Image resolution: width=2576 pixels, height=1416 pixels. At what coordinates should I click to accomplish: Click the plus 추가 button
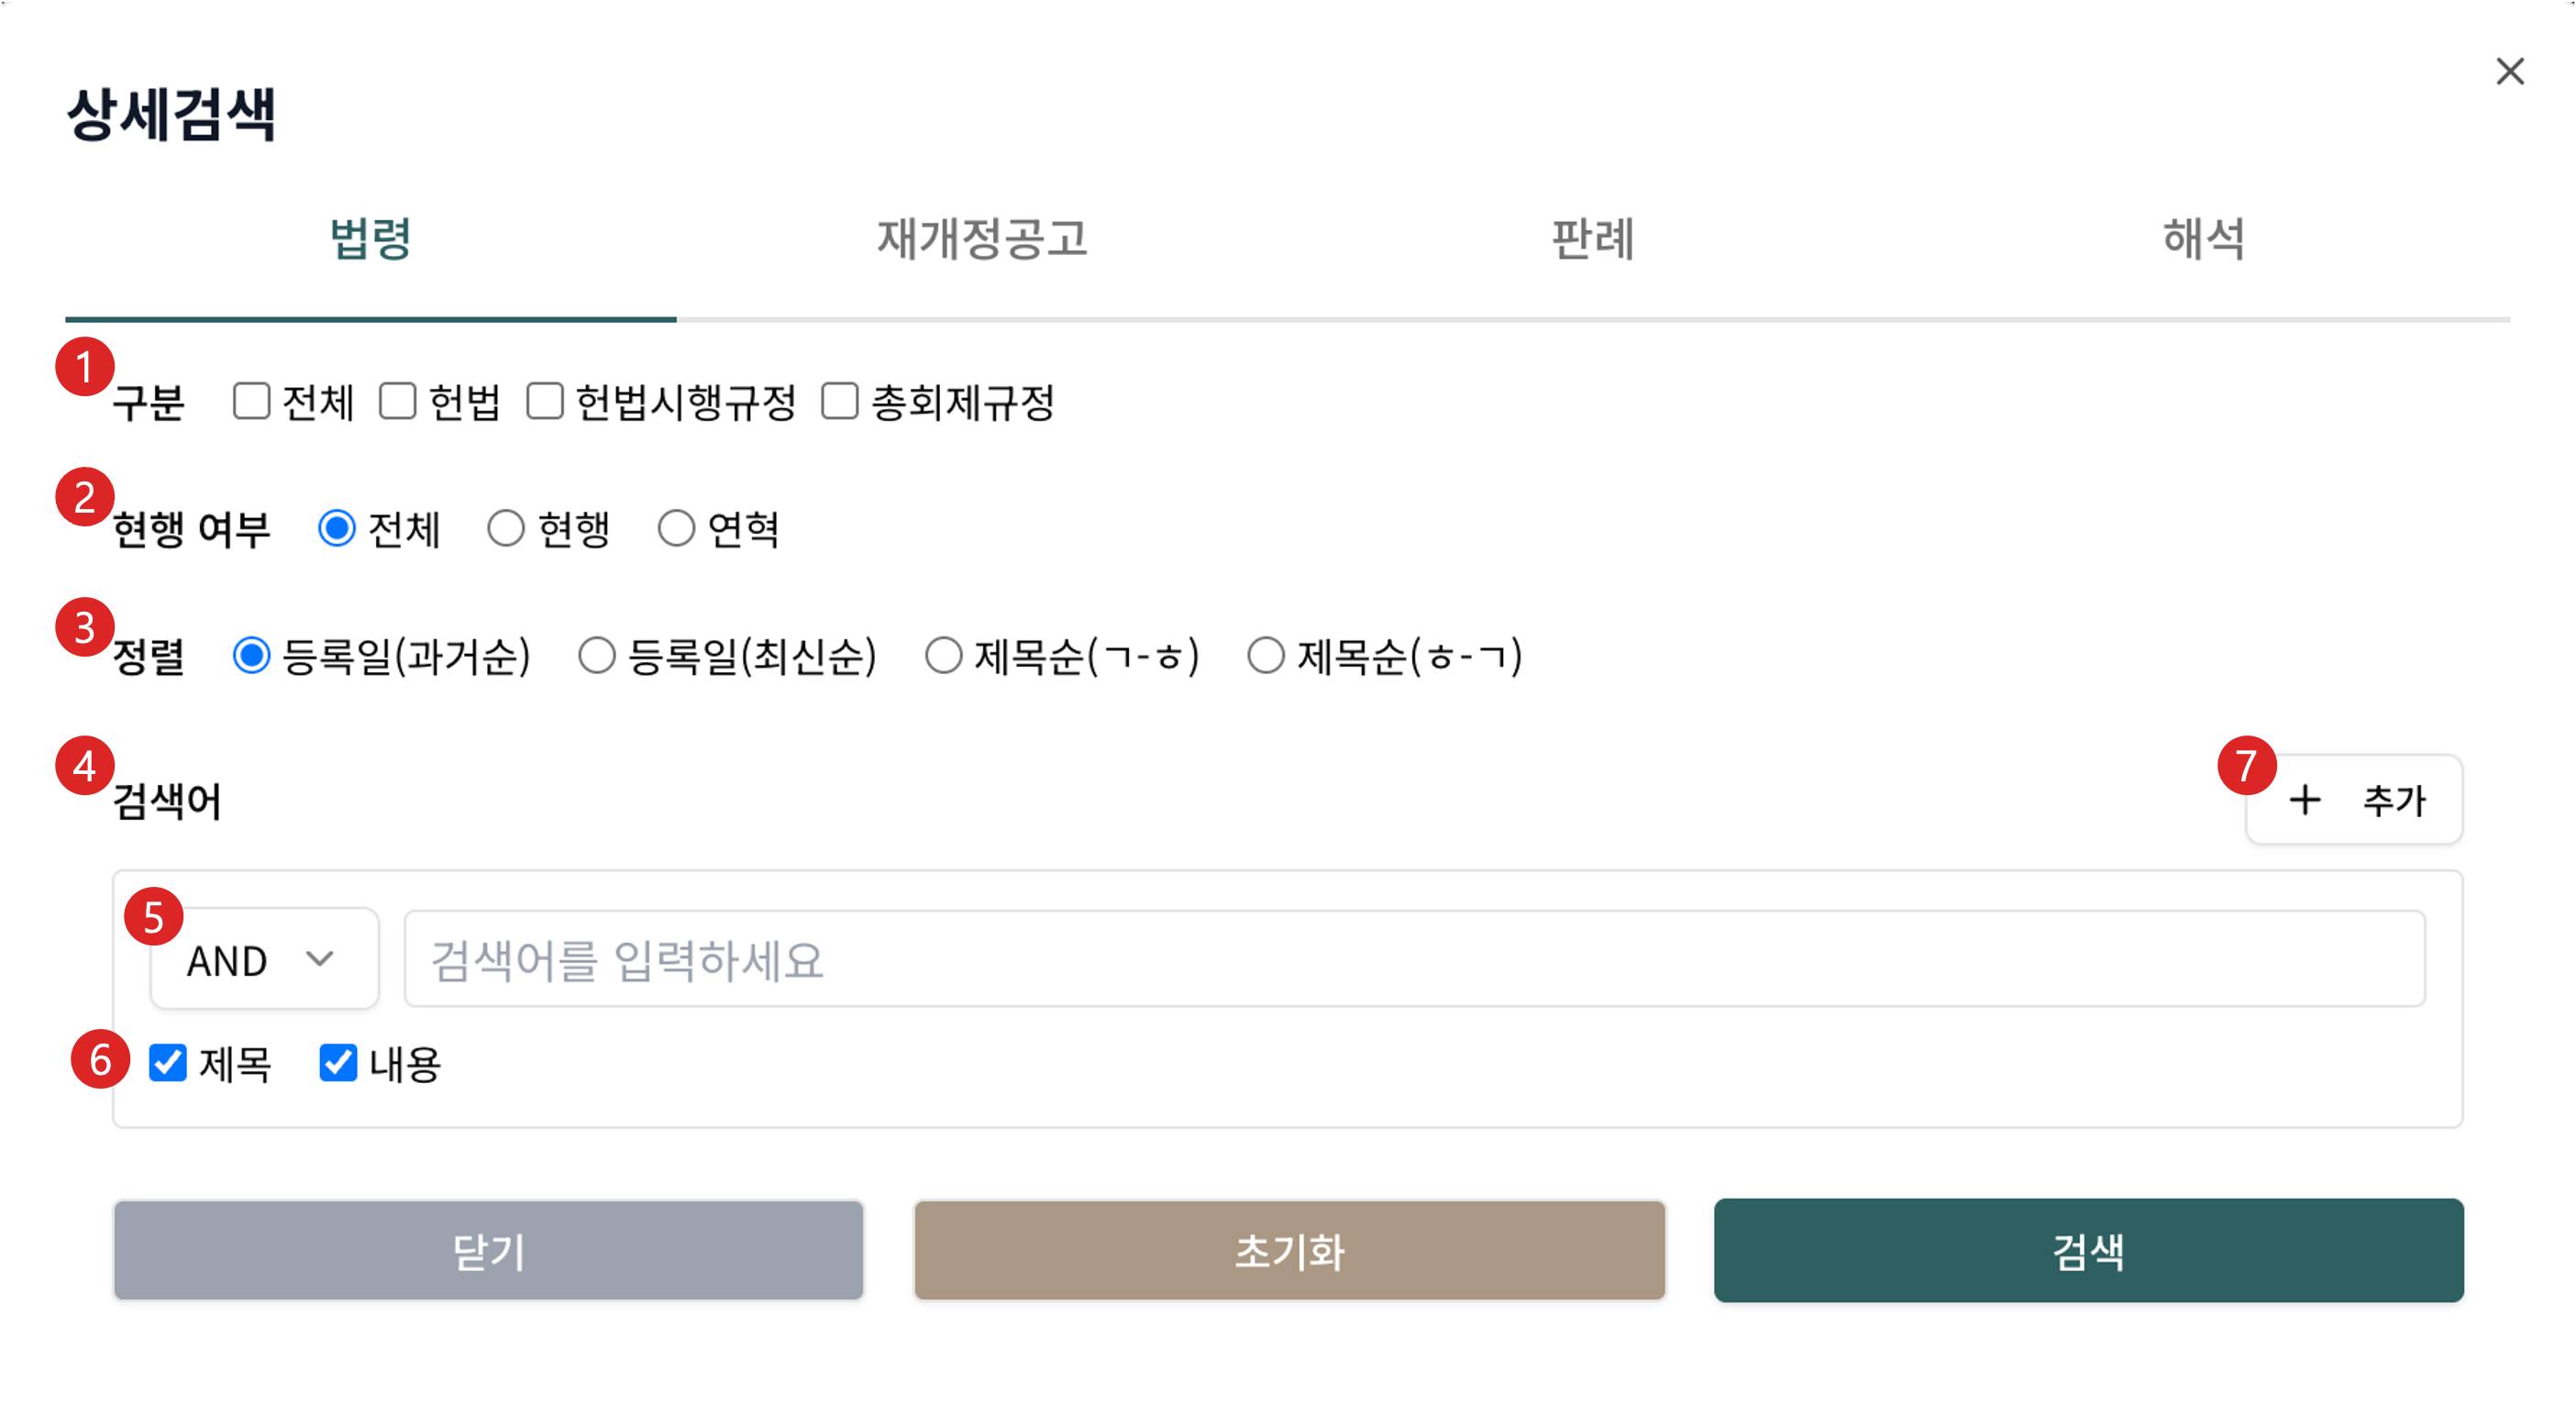pos(2354,800)
